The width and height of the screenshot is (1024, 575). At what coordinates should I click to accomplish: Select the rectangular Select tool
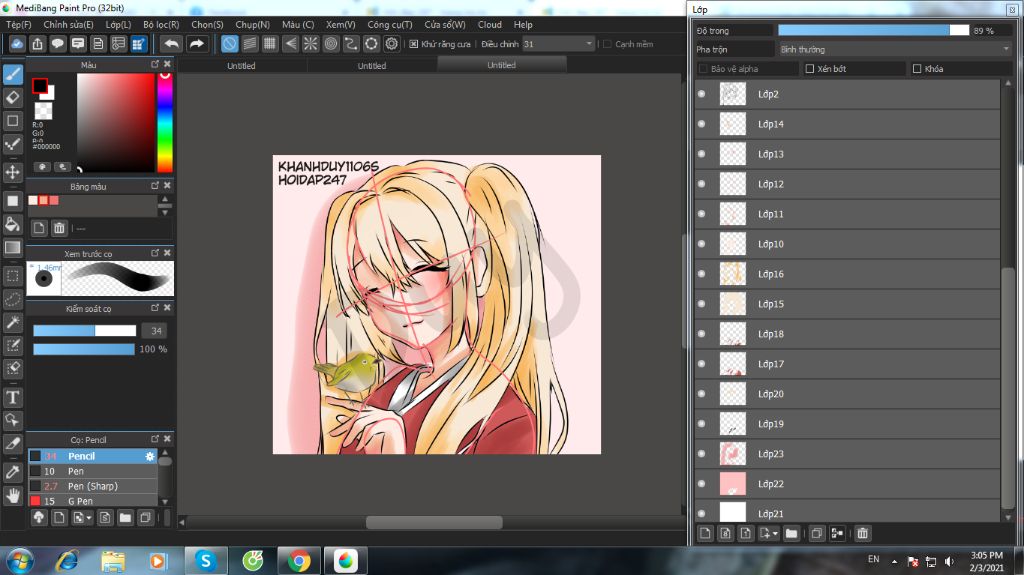tap(12, 276)
